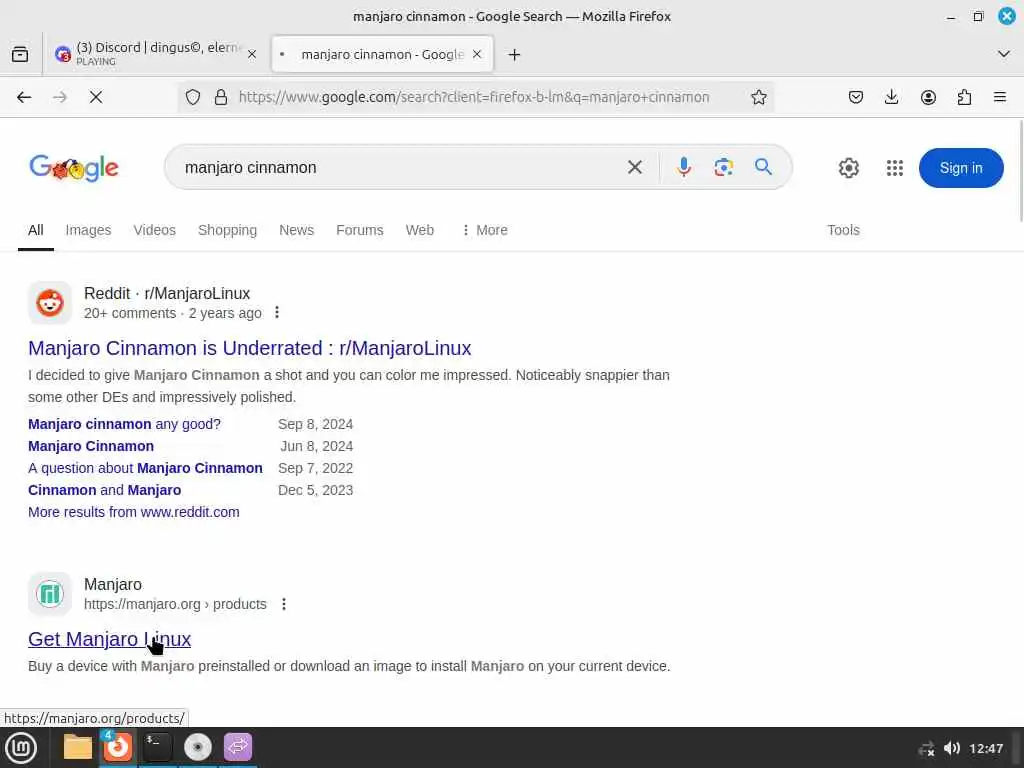Open the network tray icon
The image size is (1024, 768).
pyautogui.click(x=926, y=748)
